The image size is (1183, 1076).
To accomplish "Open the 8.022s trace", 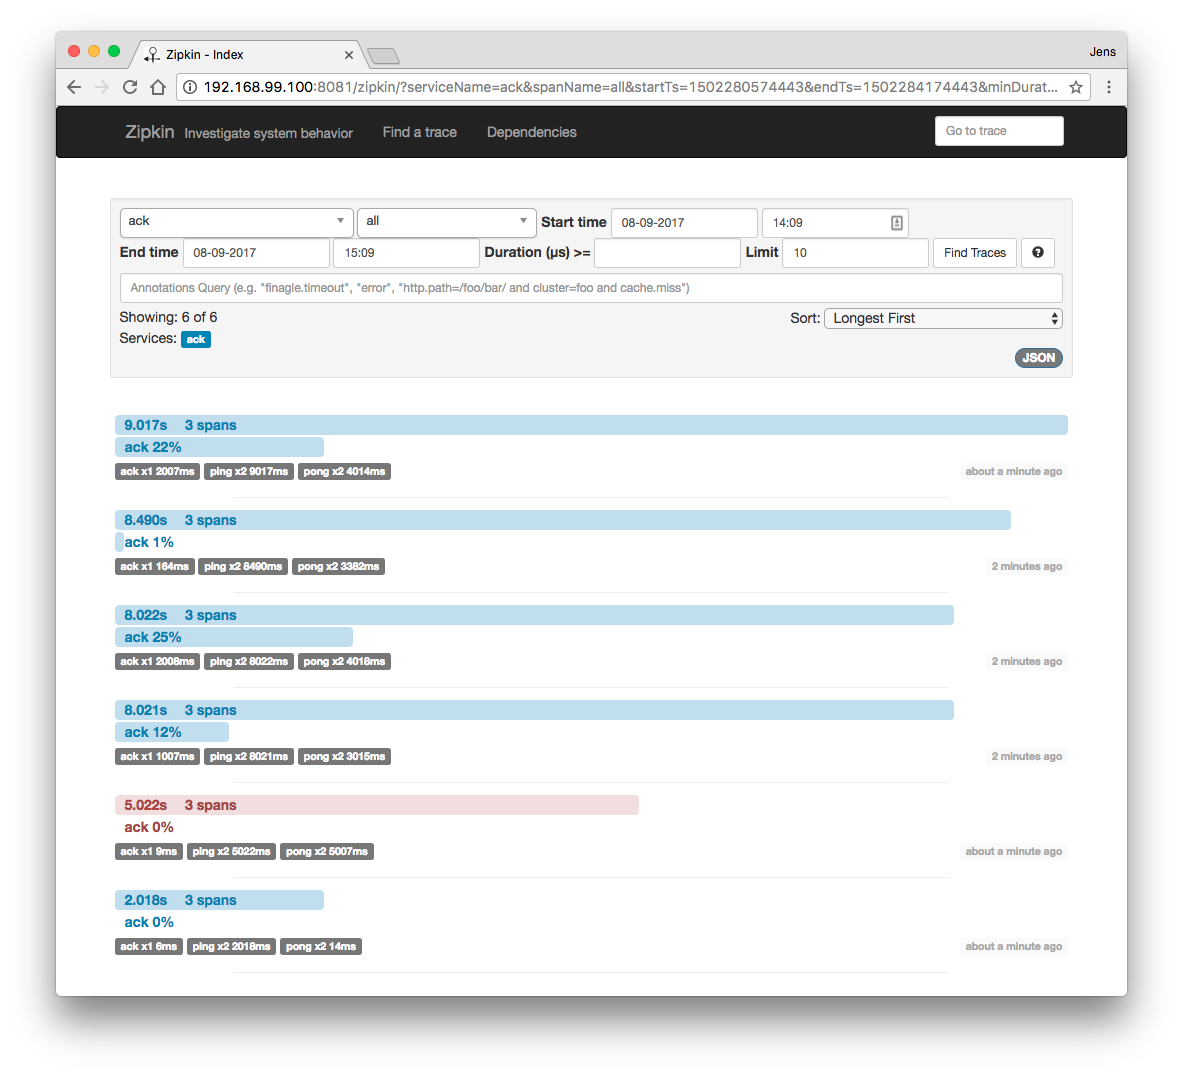I will click(534, 615).
